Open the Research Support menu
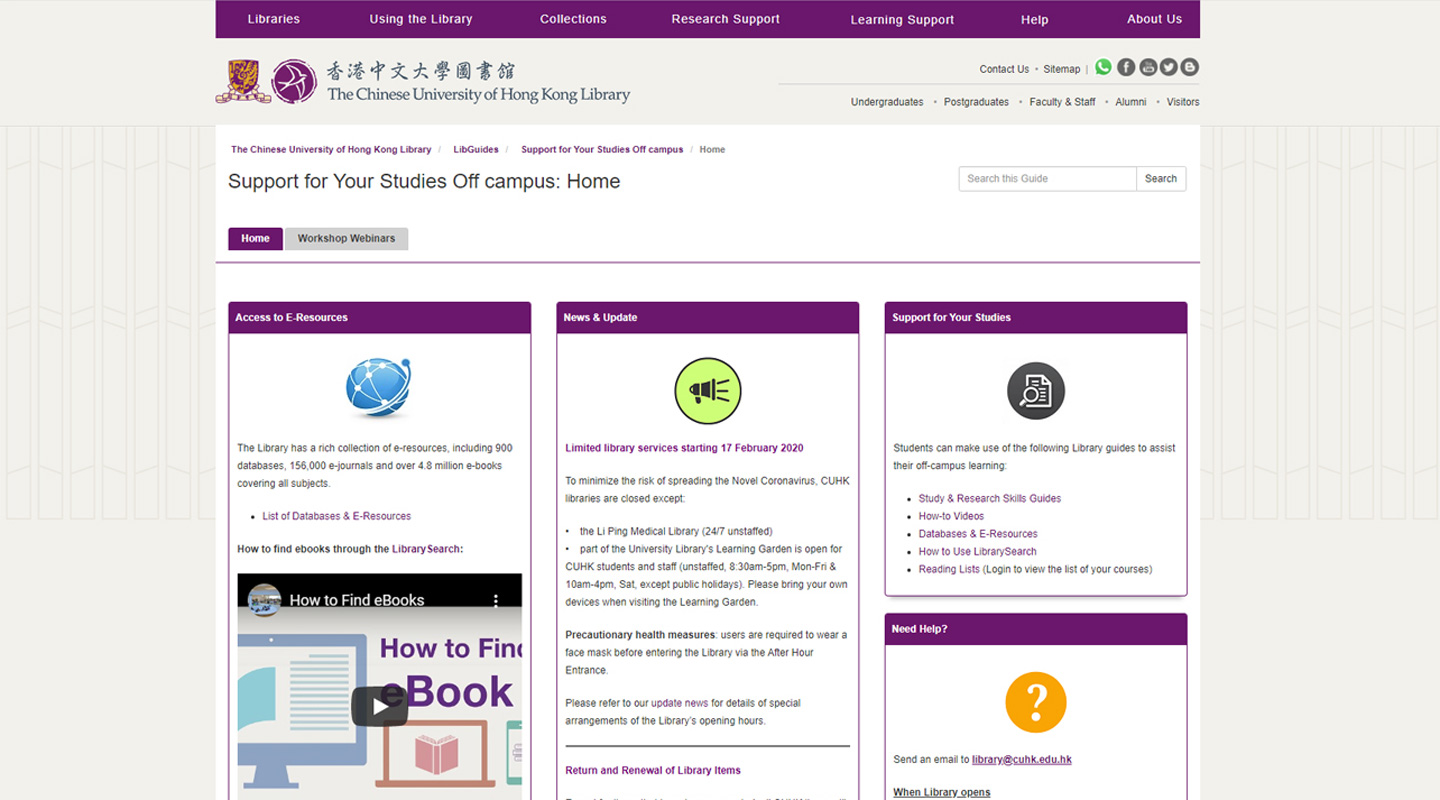This screenshot has width=1440, height=800. (726, 19)
